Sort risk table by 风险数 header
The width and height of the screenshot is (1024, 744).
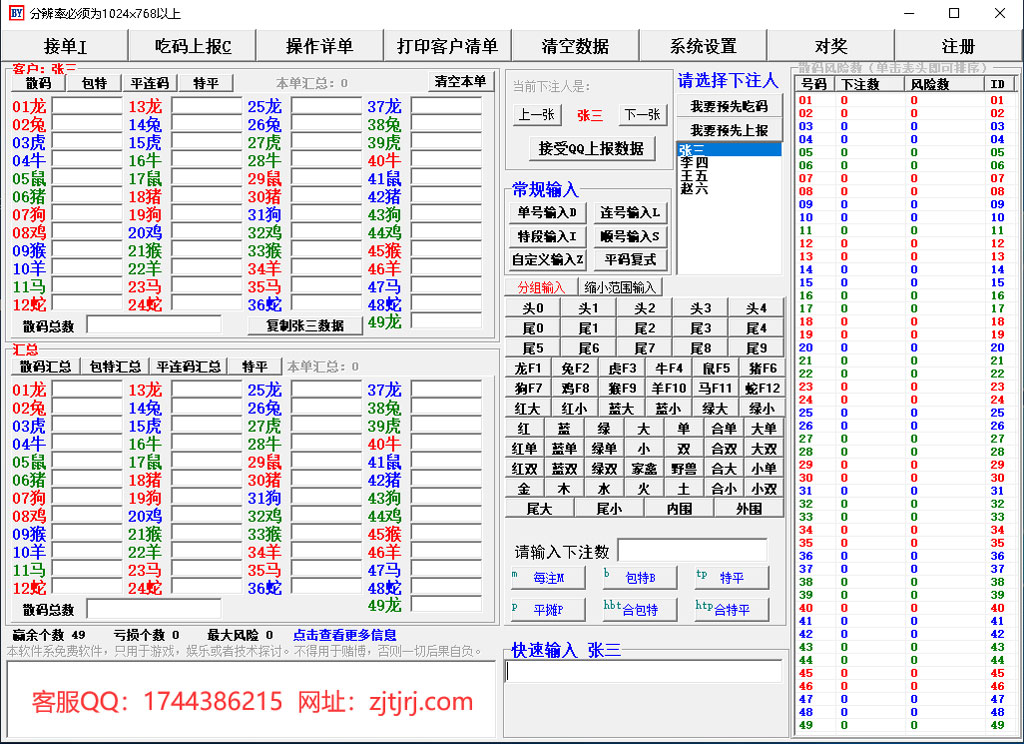point(944,84)
